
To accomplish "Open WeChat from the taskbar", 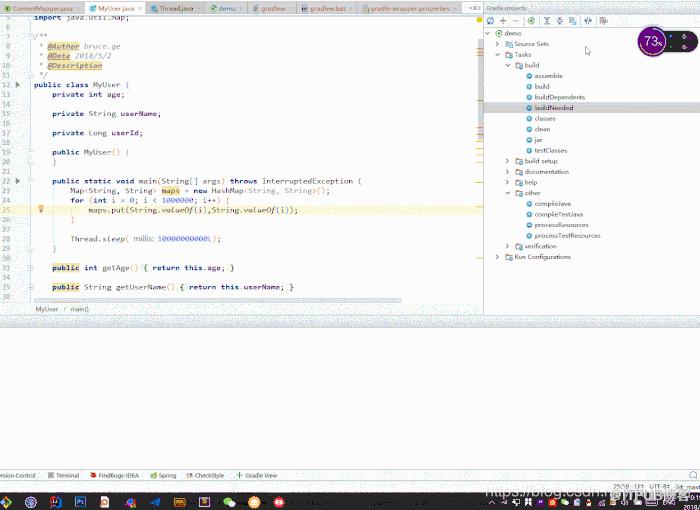I will click(x=229, y=502).
